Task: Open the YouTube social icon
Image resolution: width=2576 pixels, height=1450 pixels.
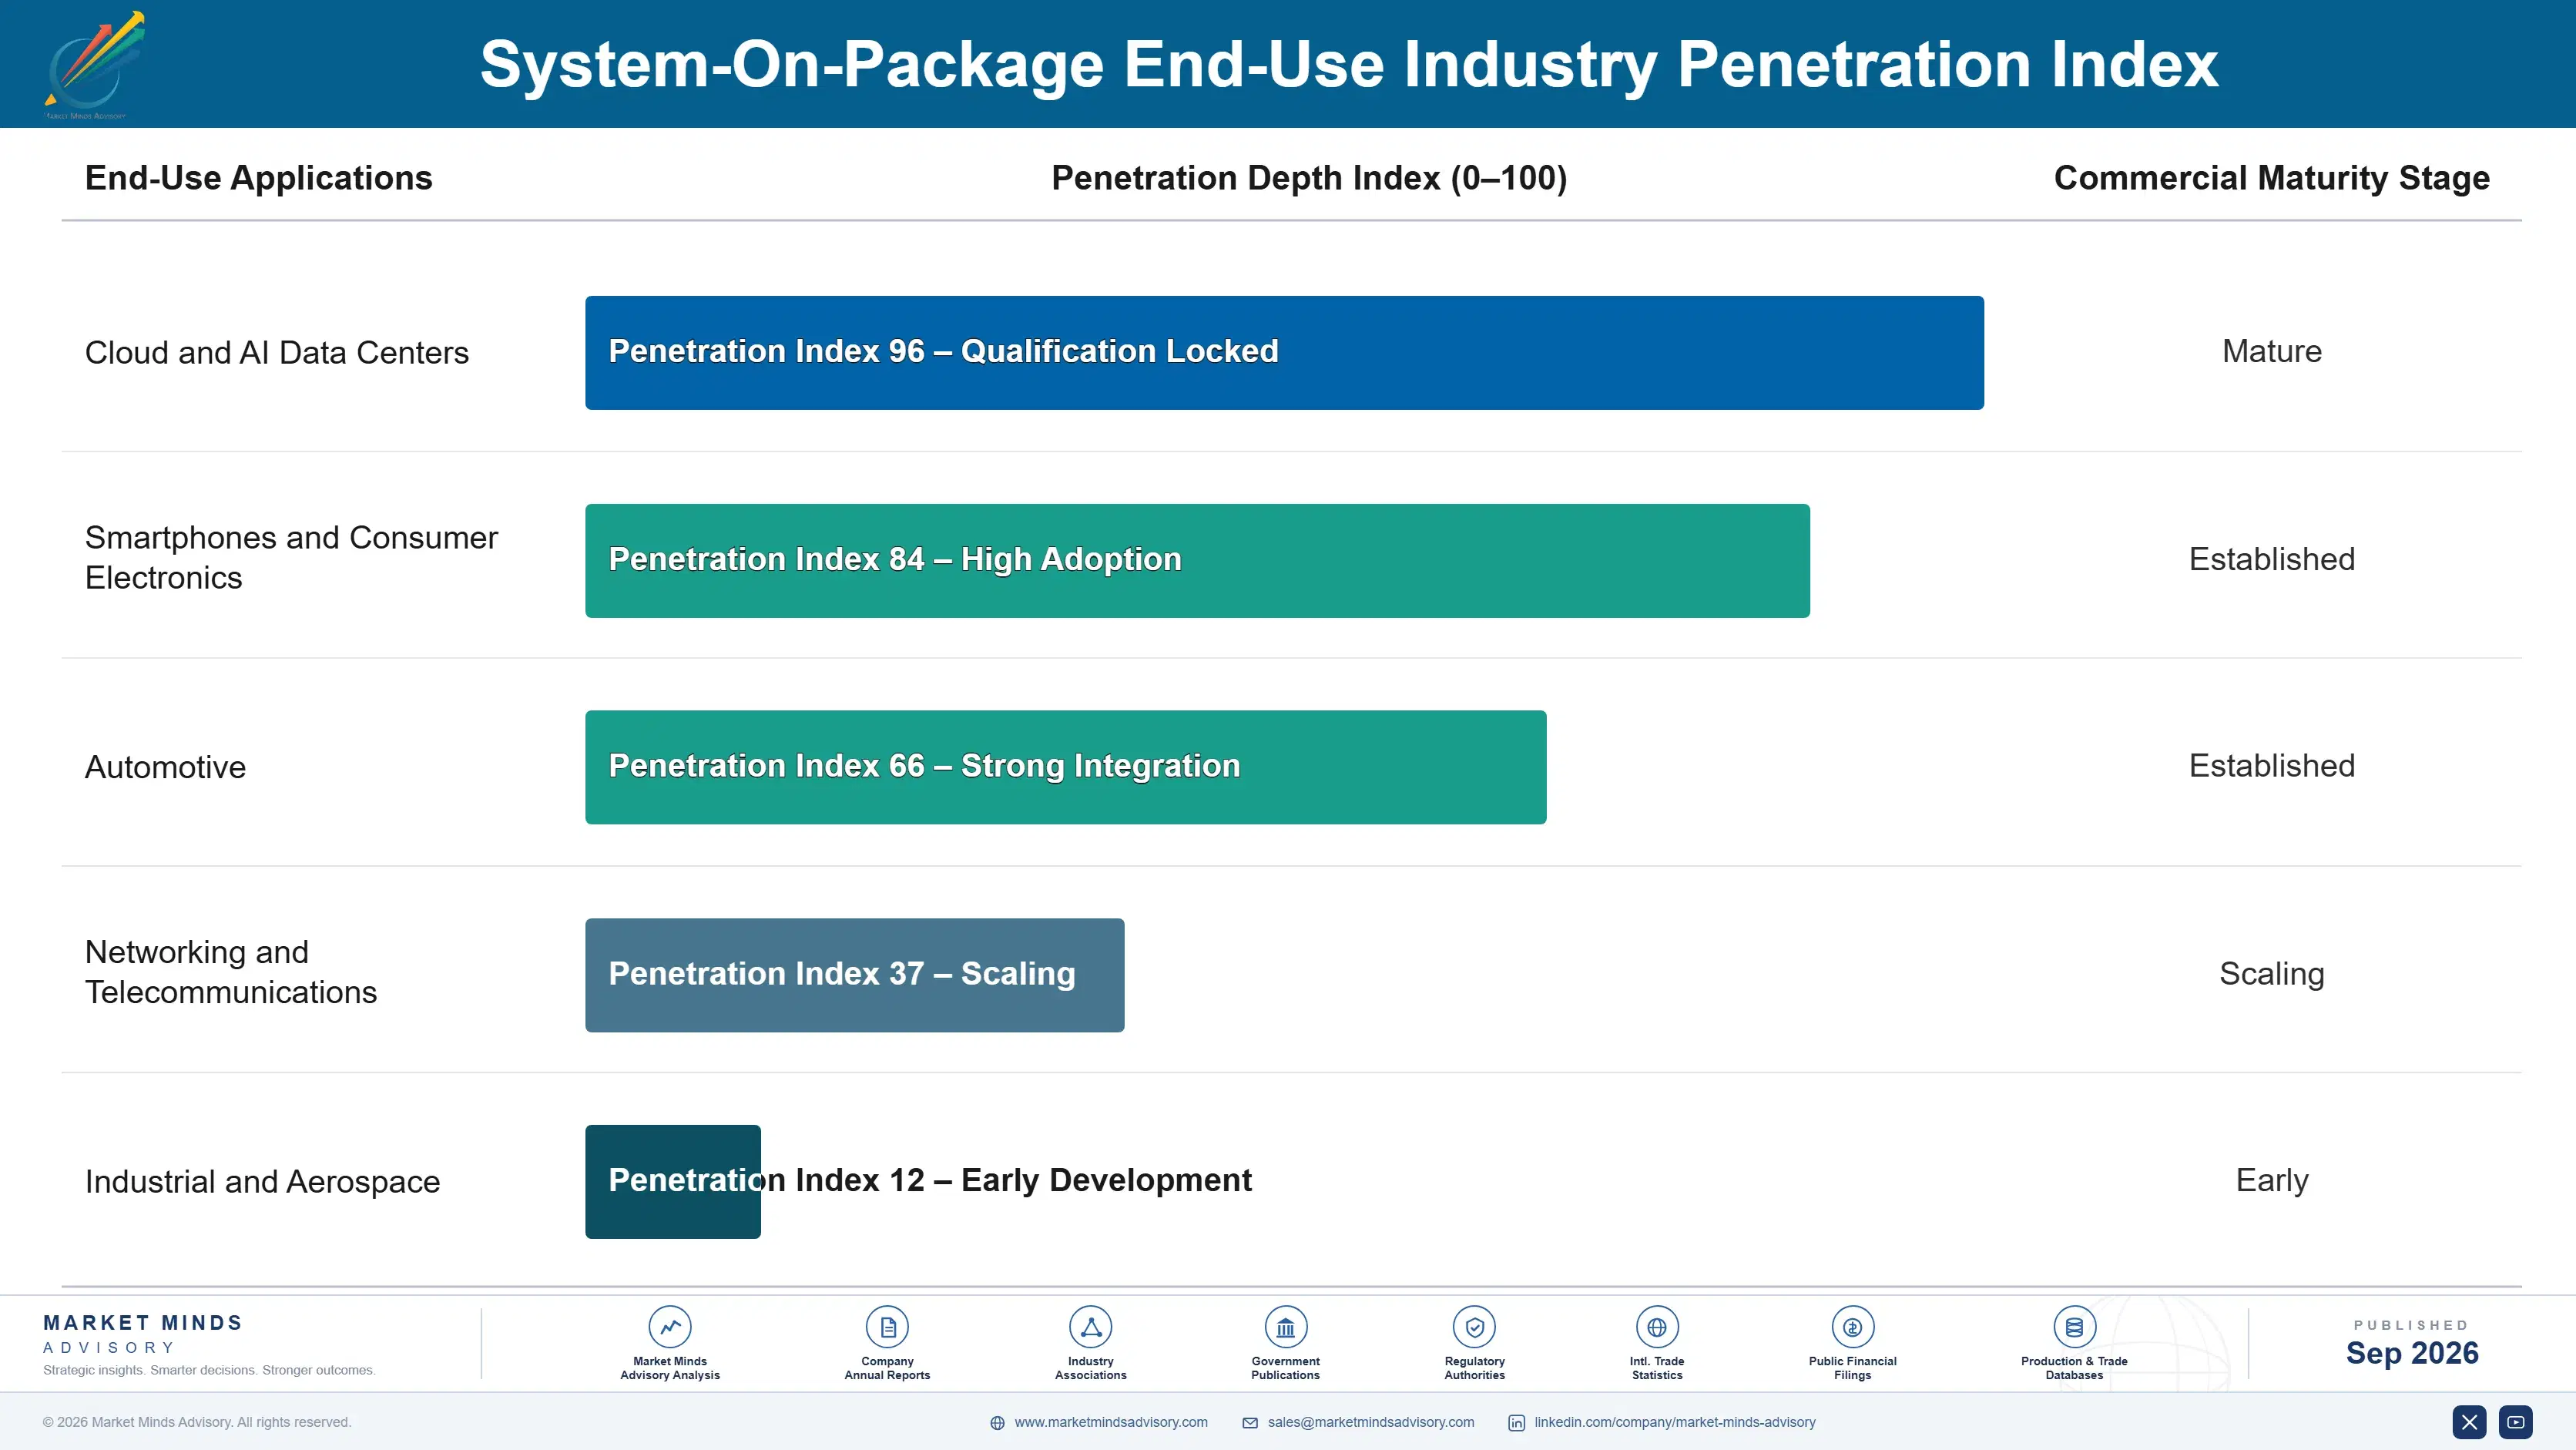Action: pyautogui.click(x=2516, y=1422)
